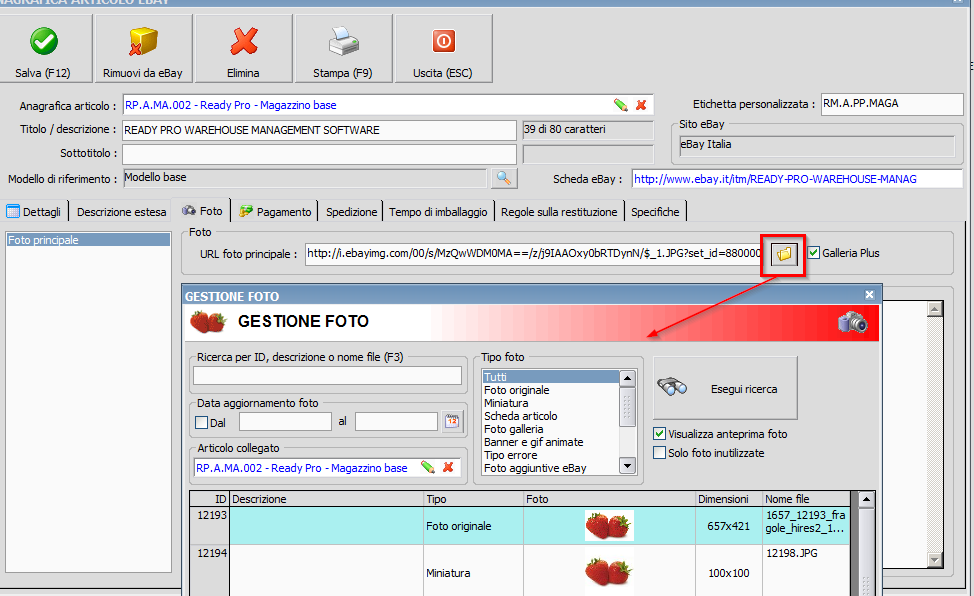Open the Descrizione estesa tab
The height and width of the screenshot is (596, 974).
tap(121, 212)
